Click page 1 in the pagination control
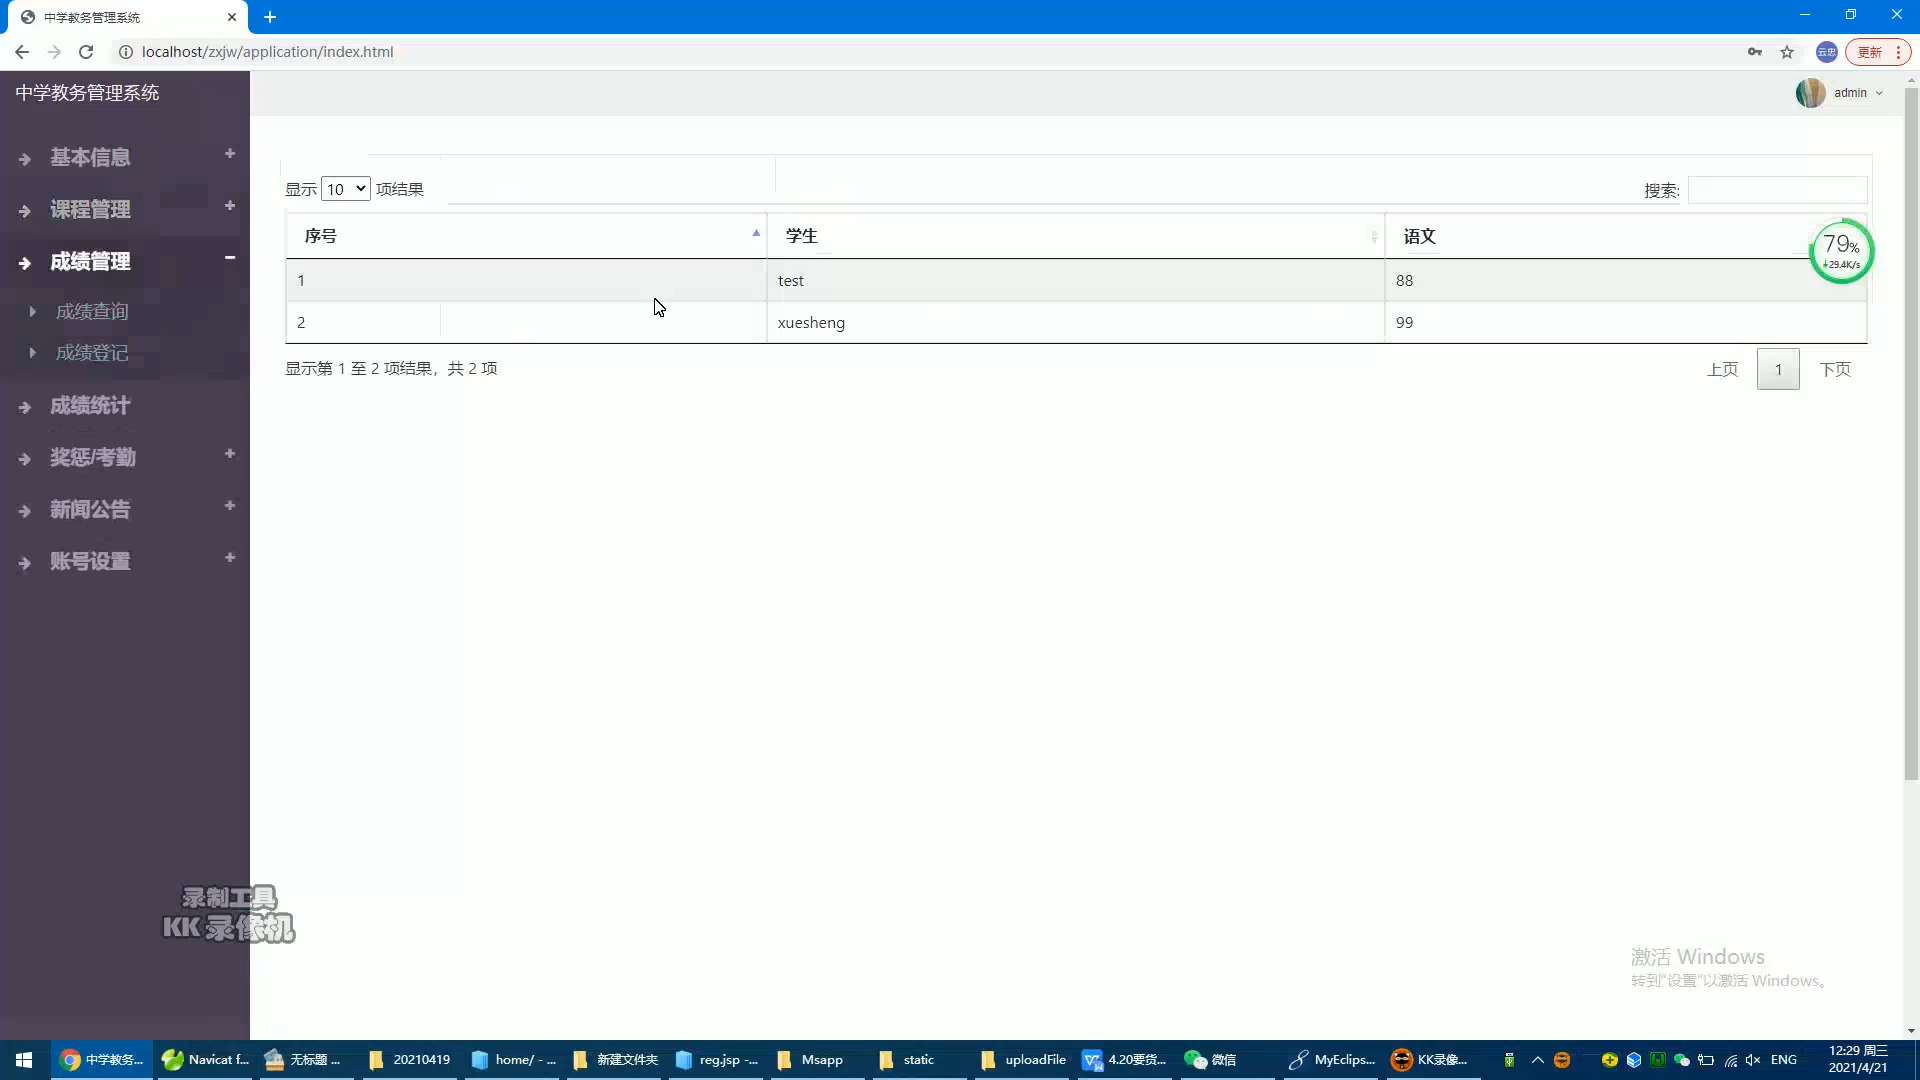 [1779, 368]
